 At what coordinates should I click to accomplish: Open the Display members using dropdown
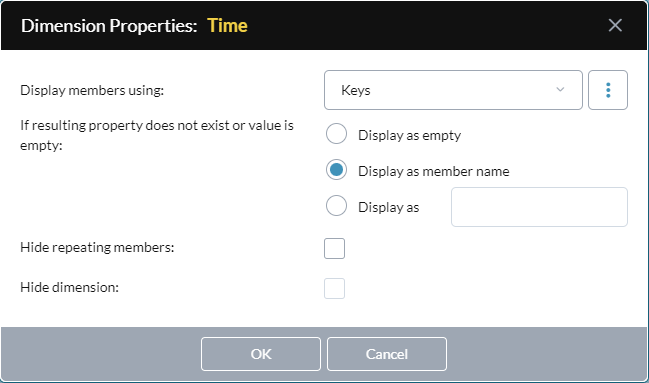[453, 90]
